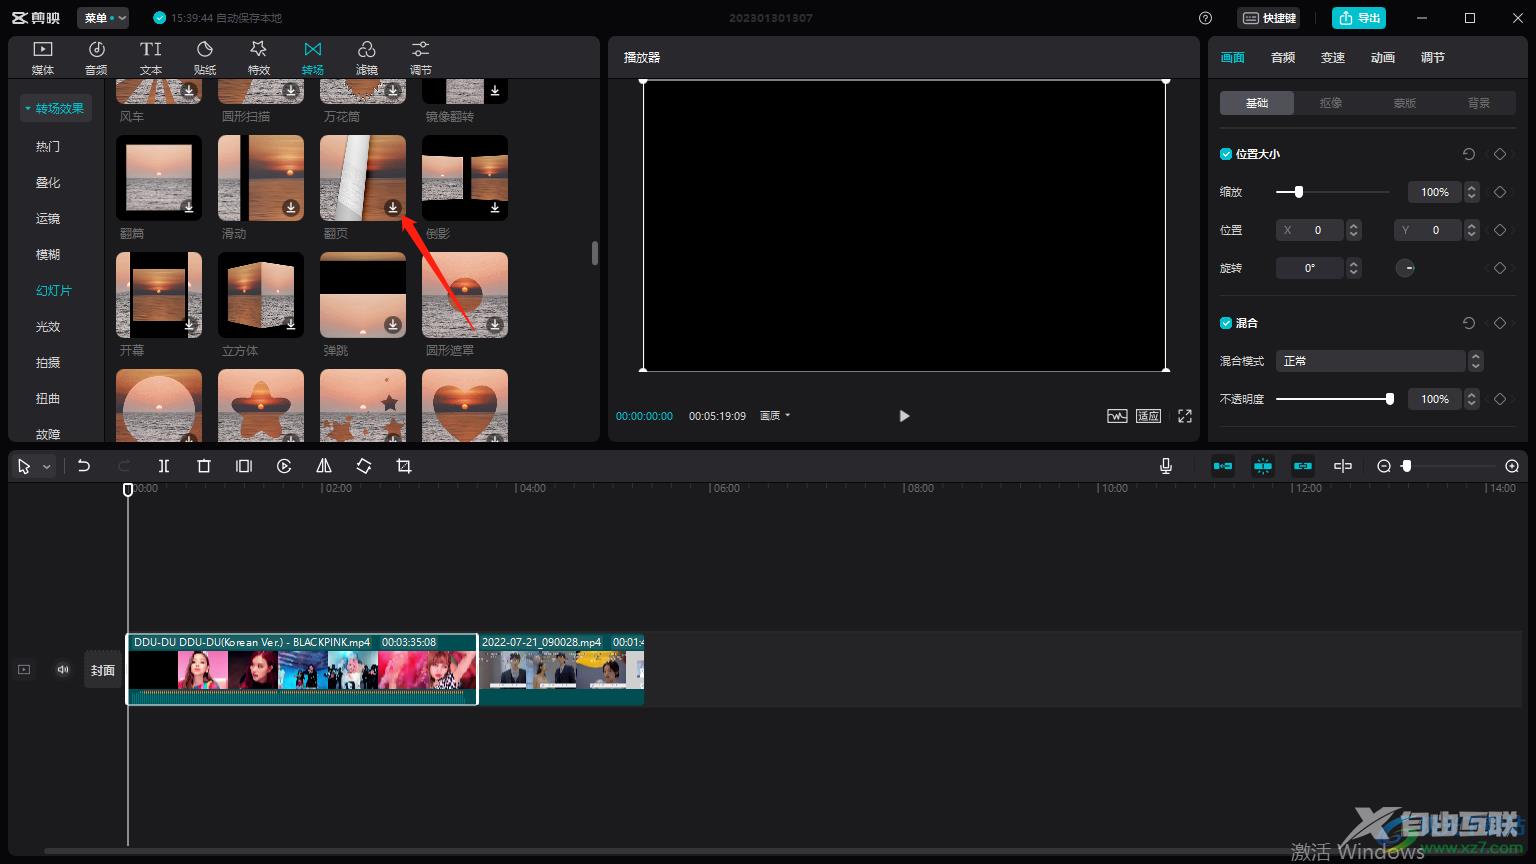Click the rotation dial knob
This screenshot has height=864, width=1536.
click(x=1405, y=268)
